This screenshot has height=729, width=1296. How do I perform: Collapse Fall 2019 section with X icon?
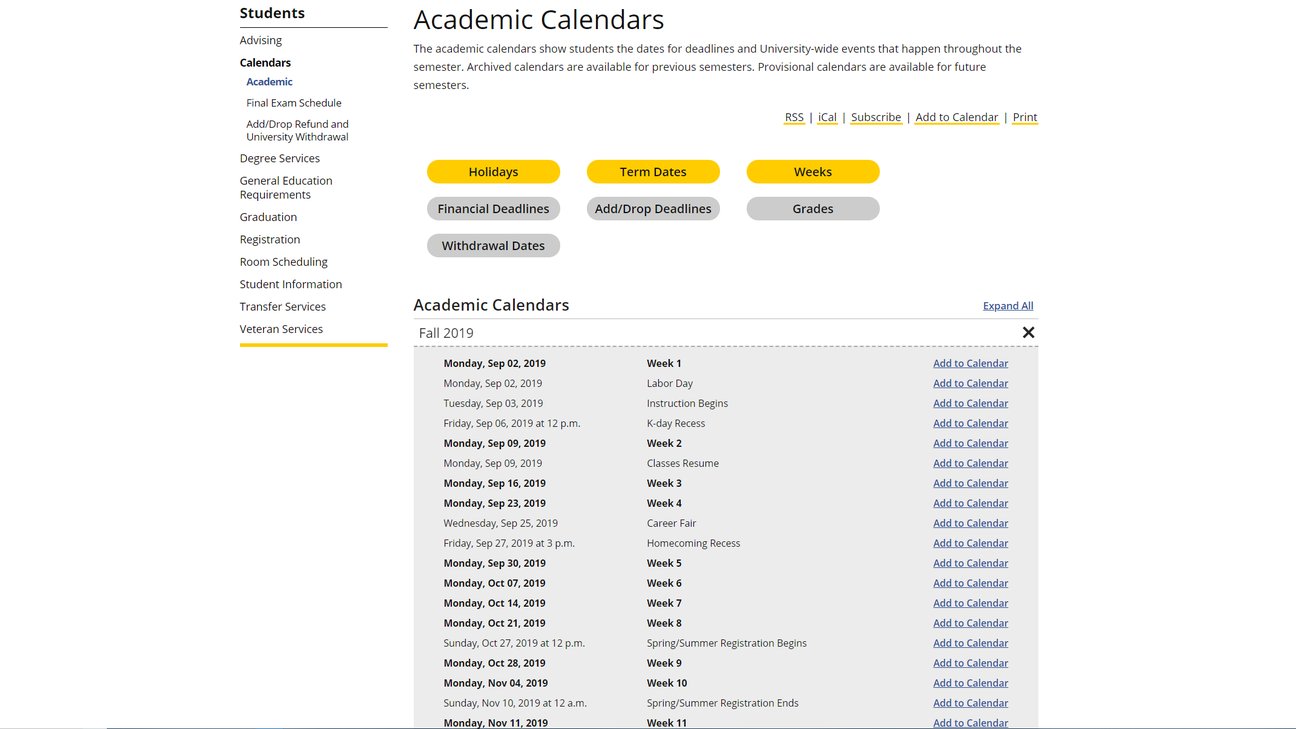1028,333
